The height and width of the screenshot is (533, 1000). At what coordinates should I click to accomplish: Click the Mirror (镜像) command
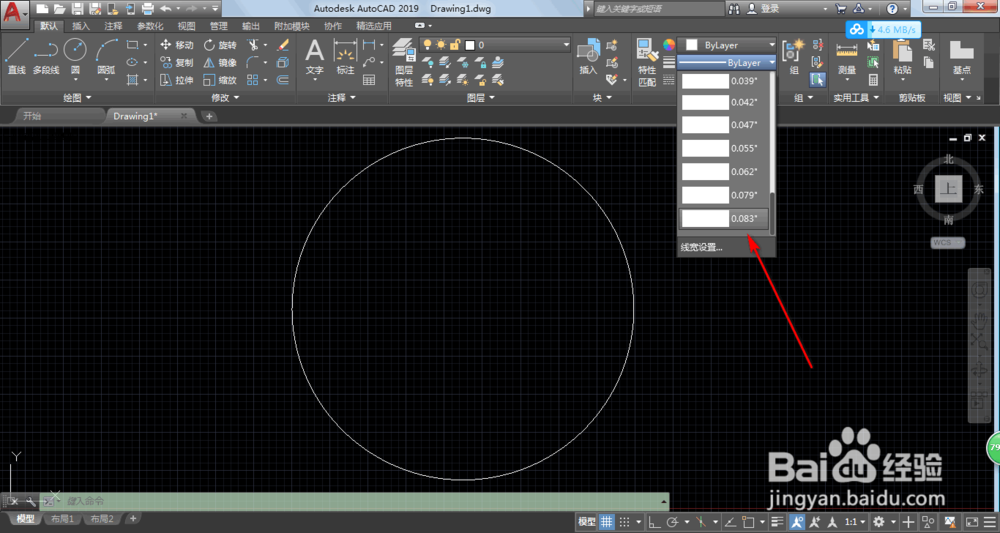tap(220, 62)
